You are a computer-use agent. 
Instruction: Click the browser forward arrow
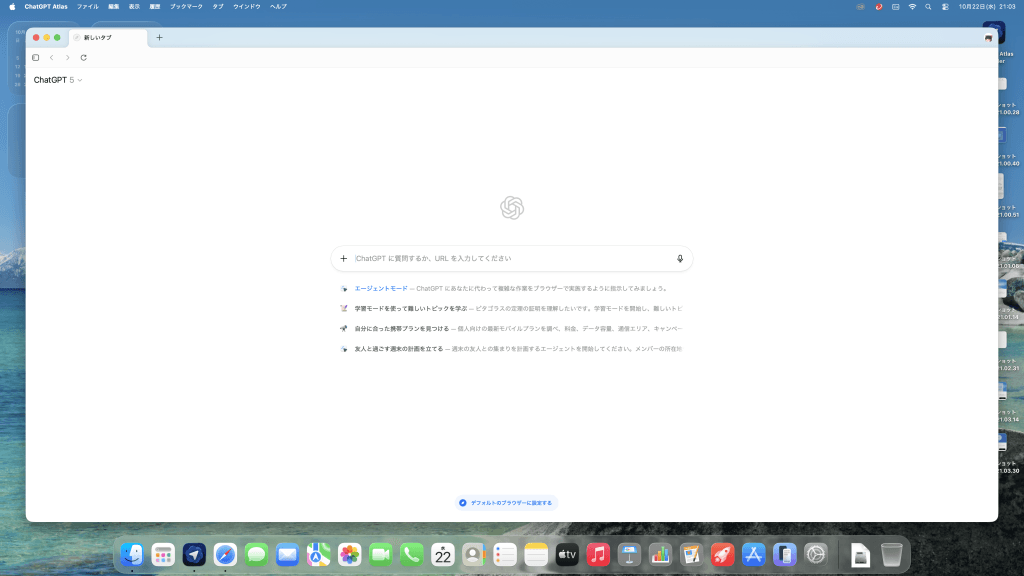click(x=68, y=58)
